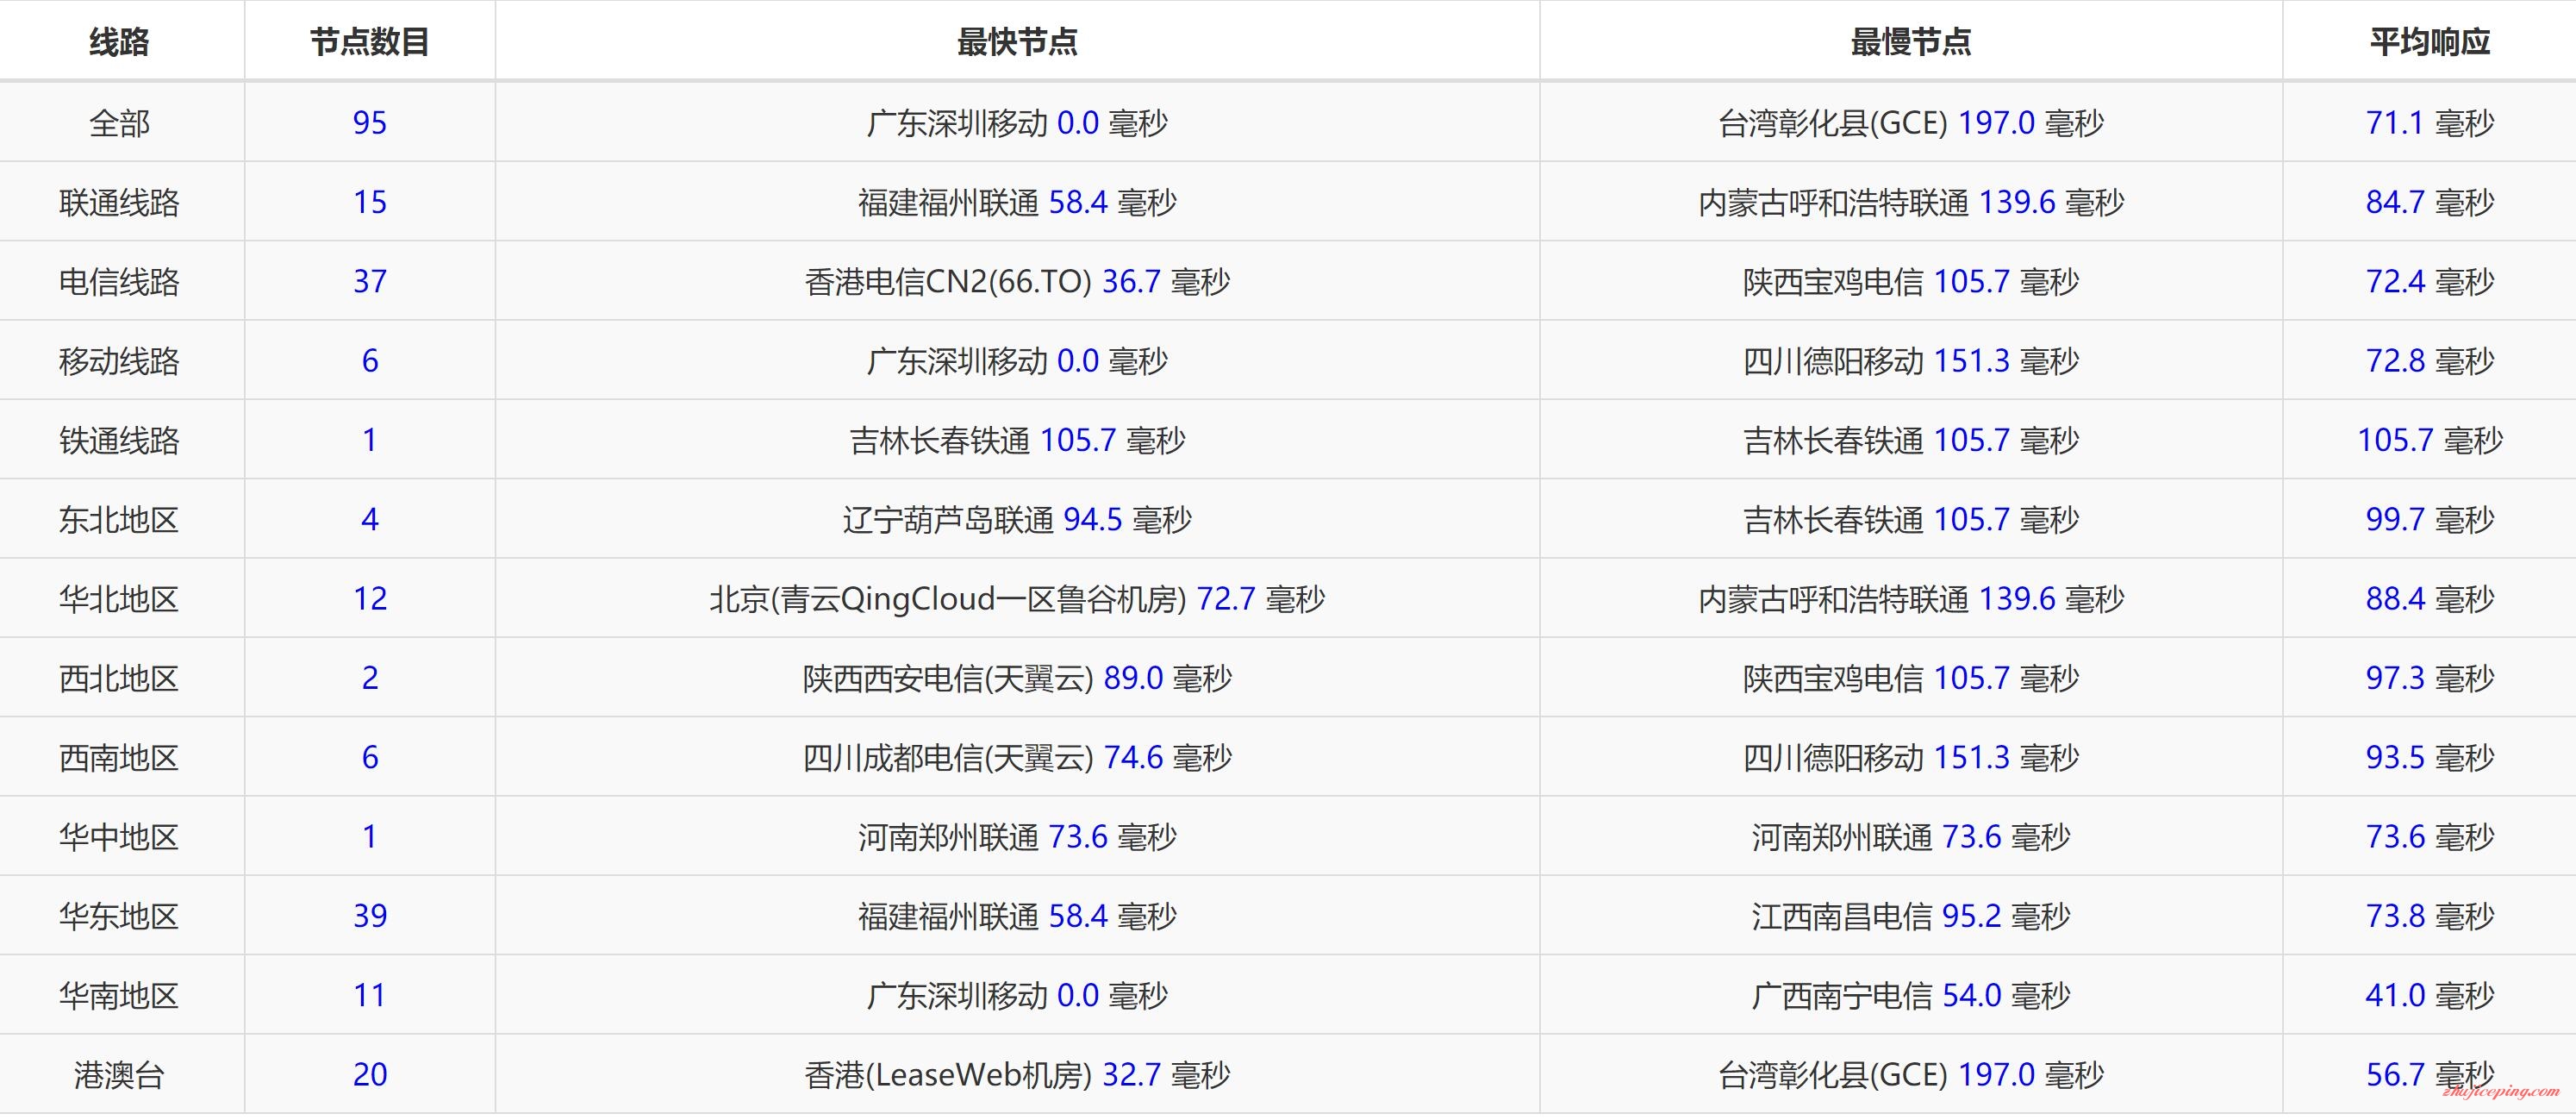Click node count 12 for 华北地区
The image size is (2576, 1120).
coord(370,599)
